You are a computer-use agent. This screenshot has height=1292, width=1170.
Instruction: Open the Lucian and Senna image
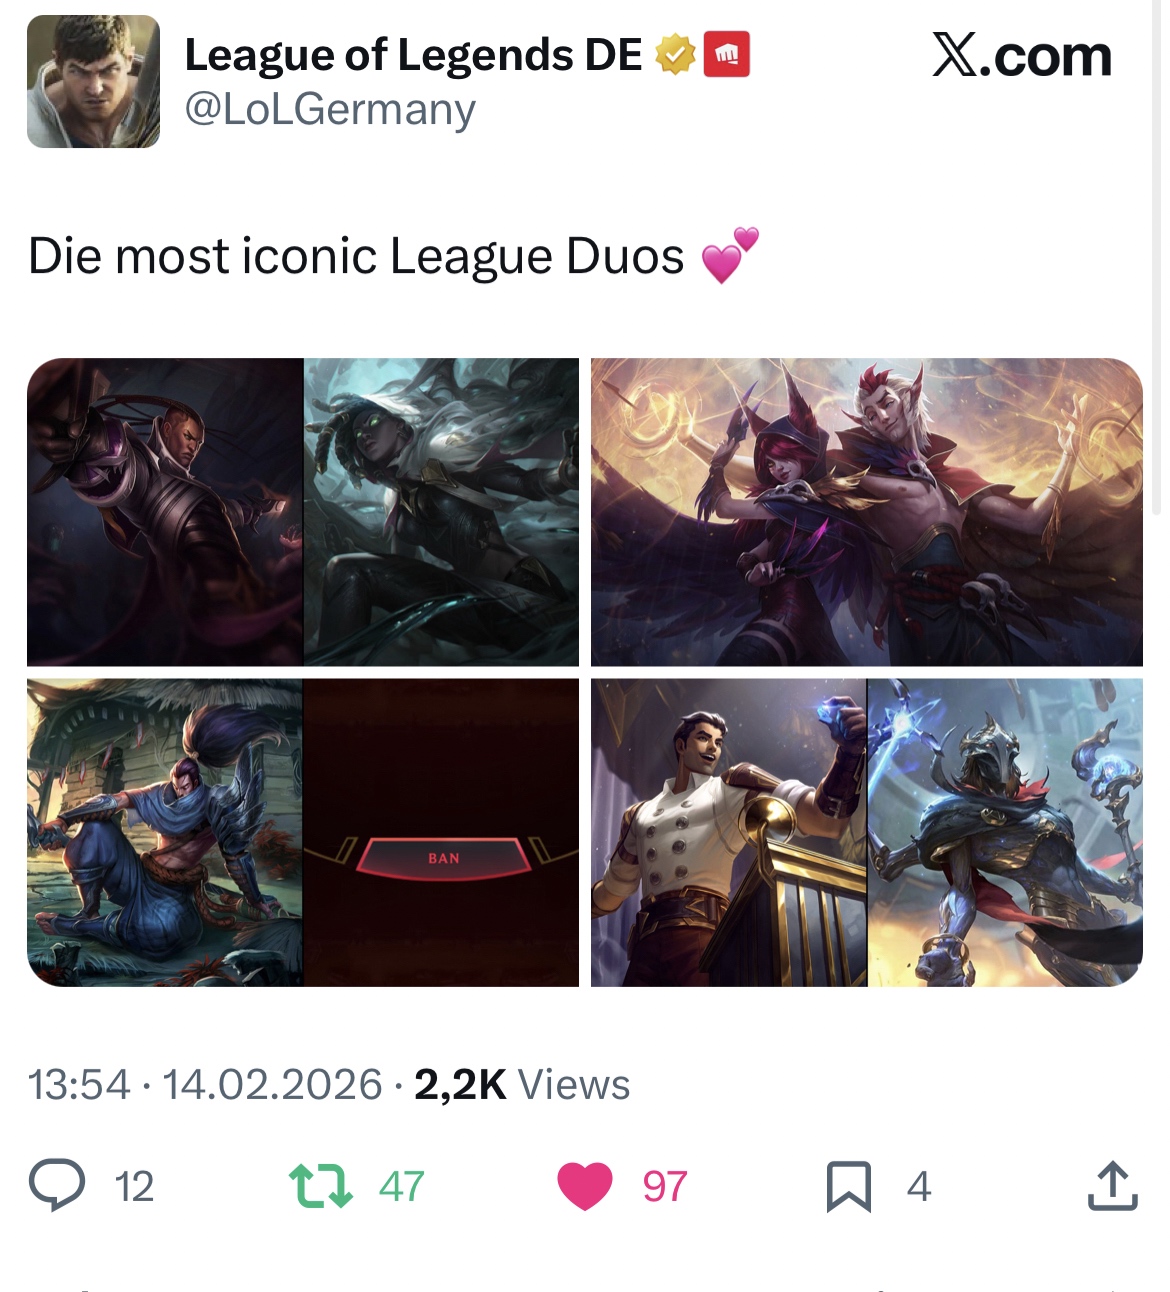303,512
